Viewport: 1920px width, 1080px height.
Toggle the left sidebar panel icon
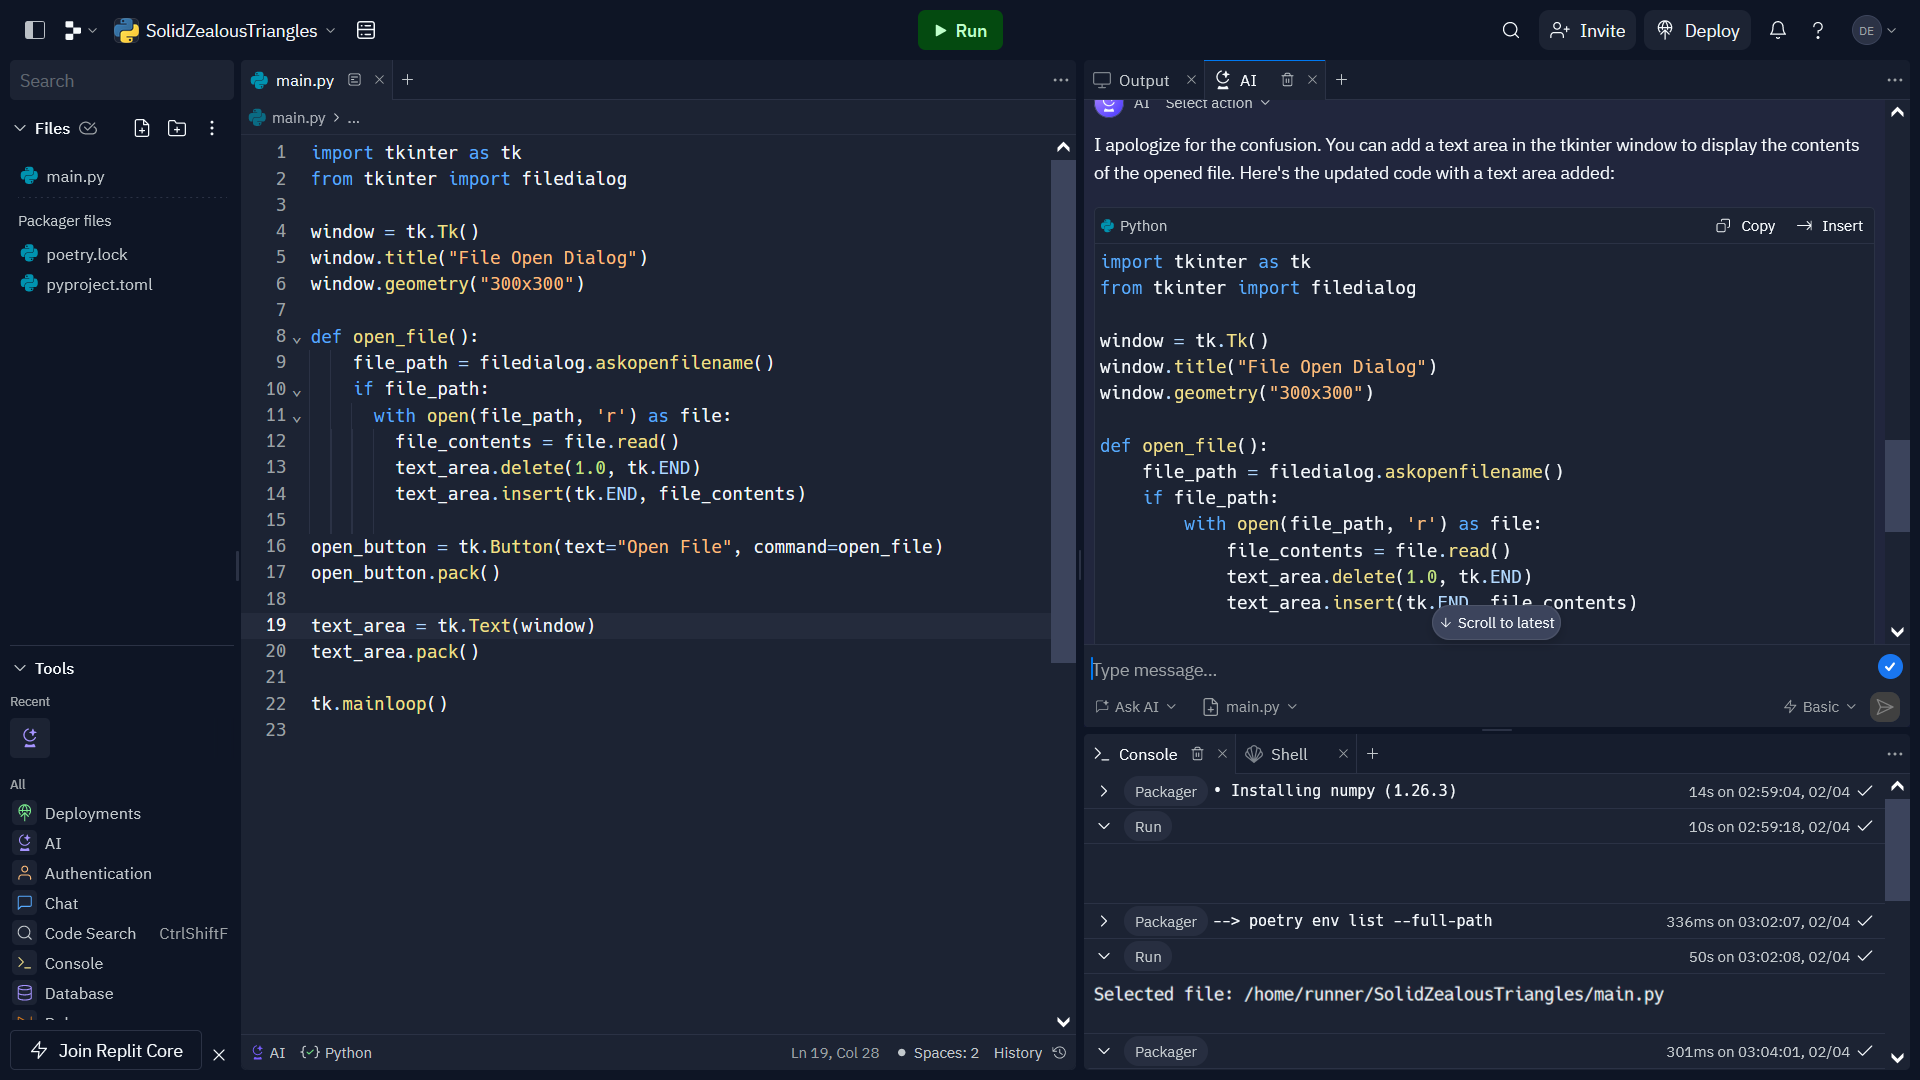(x=35, y=30)
